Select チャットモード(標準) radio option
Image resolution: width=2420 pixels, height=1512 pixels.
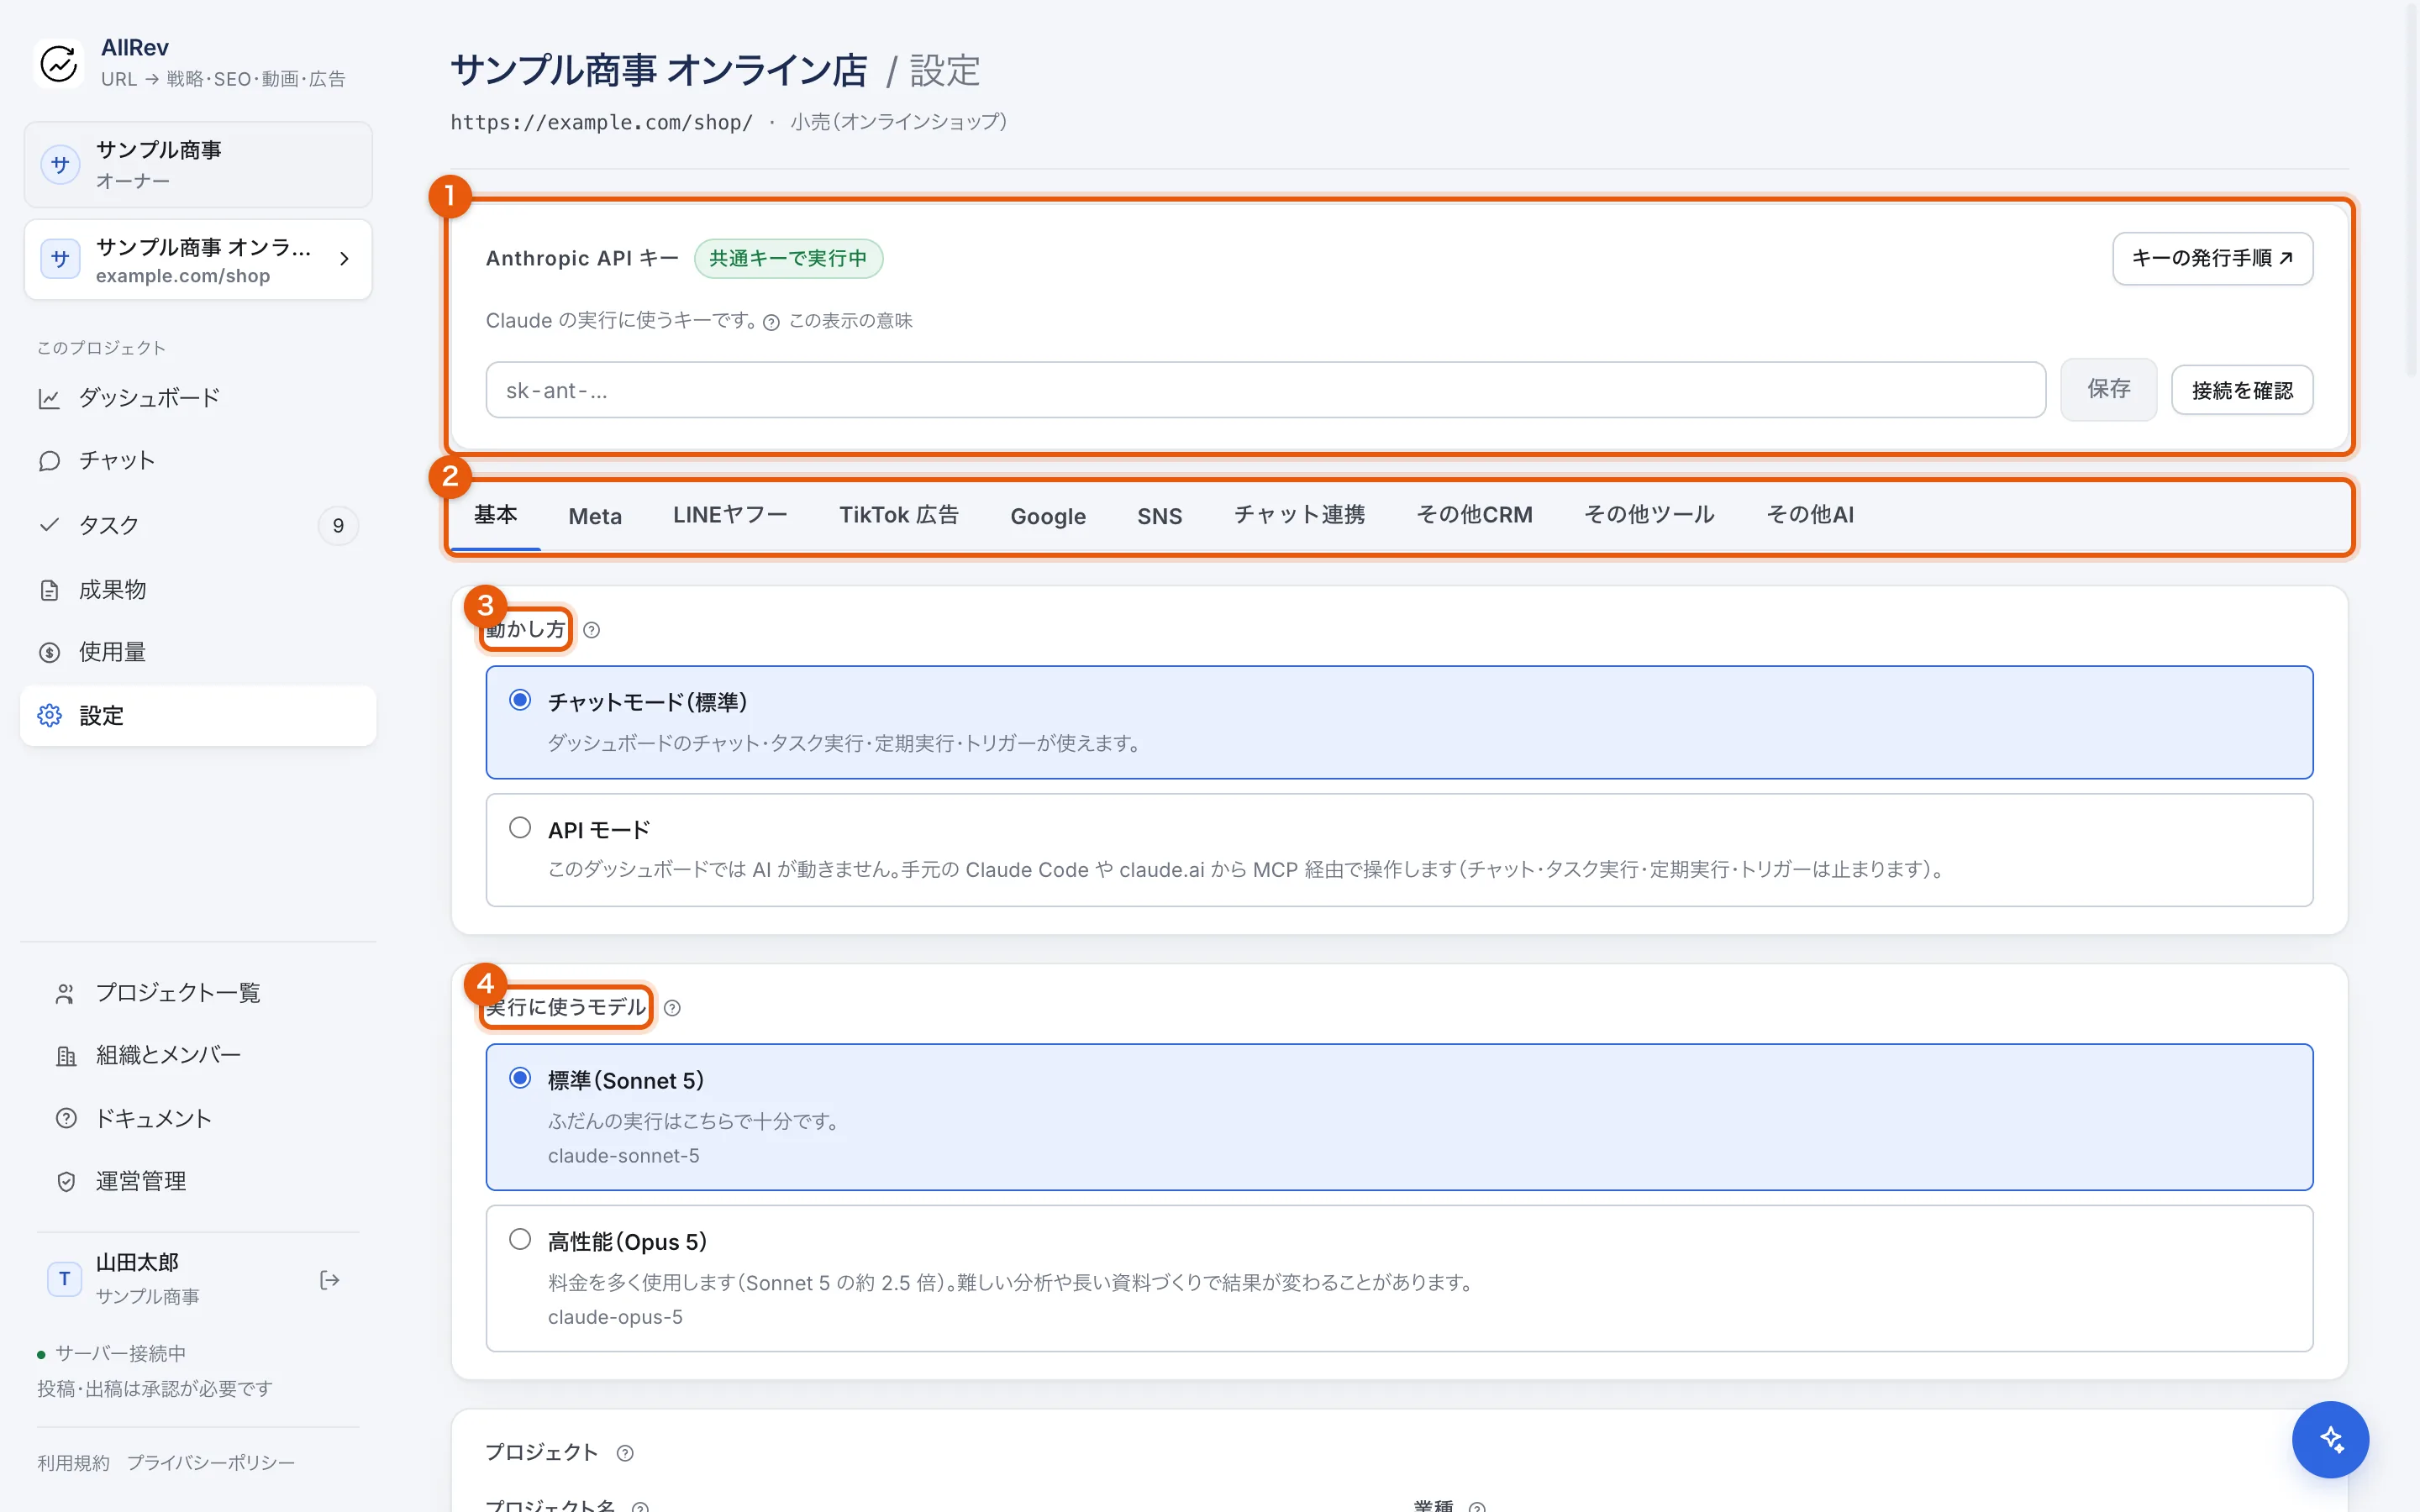pos(520,700)
